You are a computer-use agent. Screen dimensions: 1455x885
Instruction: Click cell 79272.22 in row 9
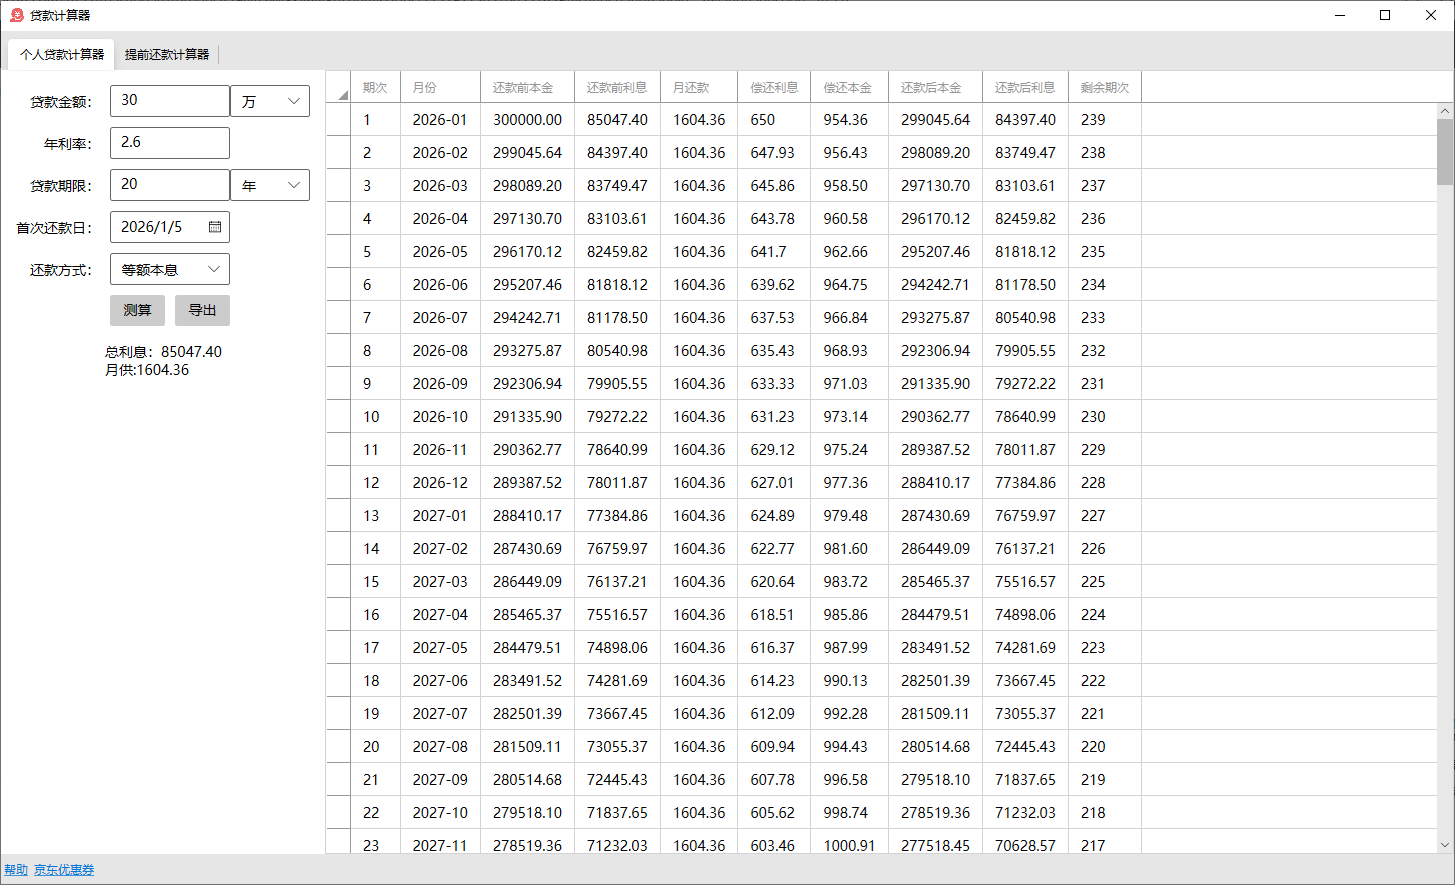1025,383
